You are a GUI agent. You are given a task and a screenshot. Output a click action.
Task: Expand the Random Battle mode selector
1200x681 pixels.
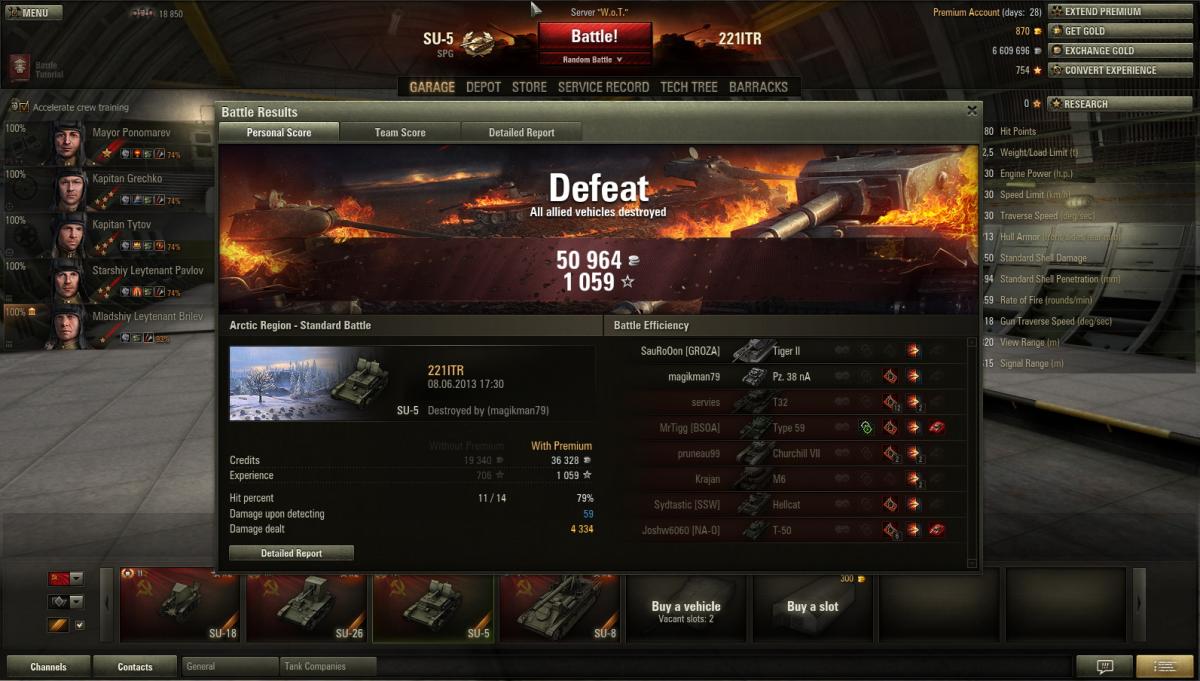pyautogui.click(x=595, y=60)
